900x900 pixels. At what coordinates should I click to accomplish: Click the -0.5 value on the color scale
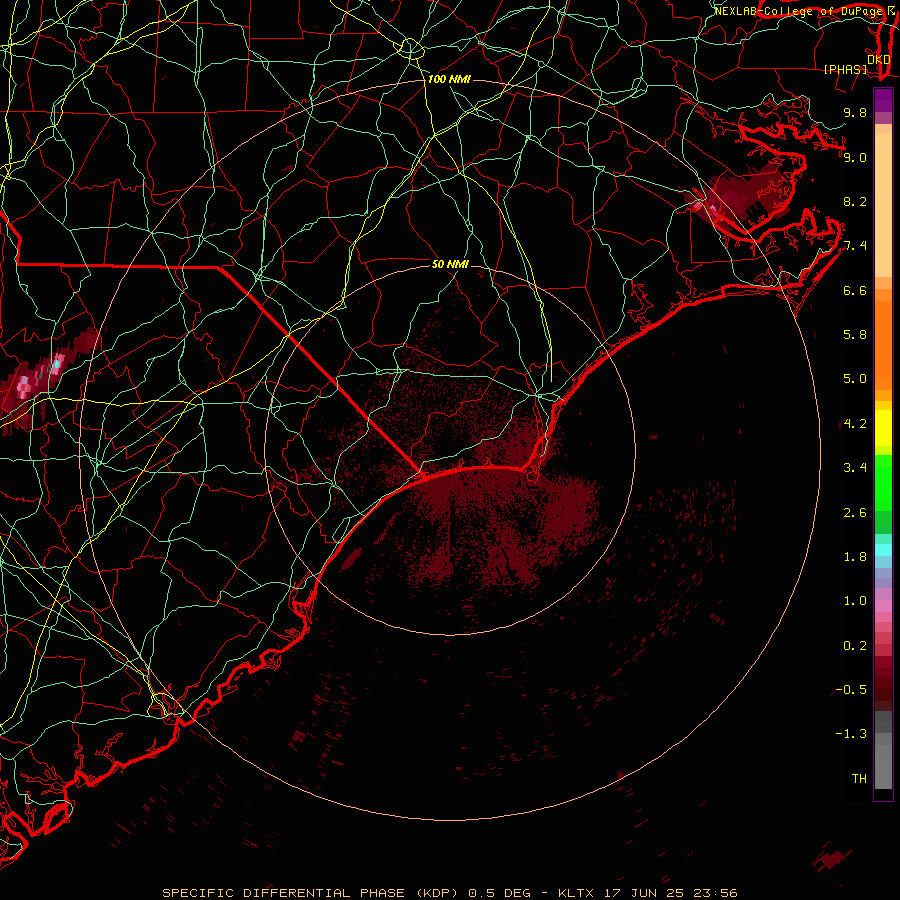(x=851, y=690)
